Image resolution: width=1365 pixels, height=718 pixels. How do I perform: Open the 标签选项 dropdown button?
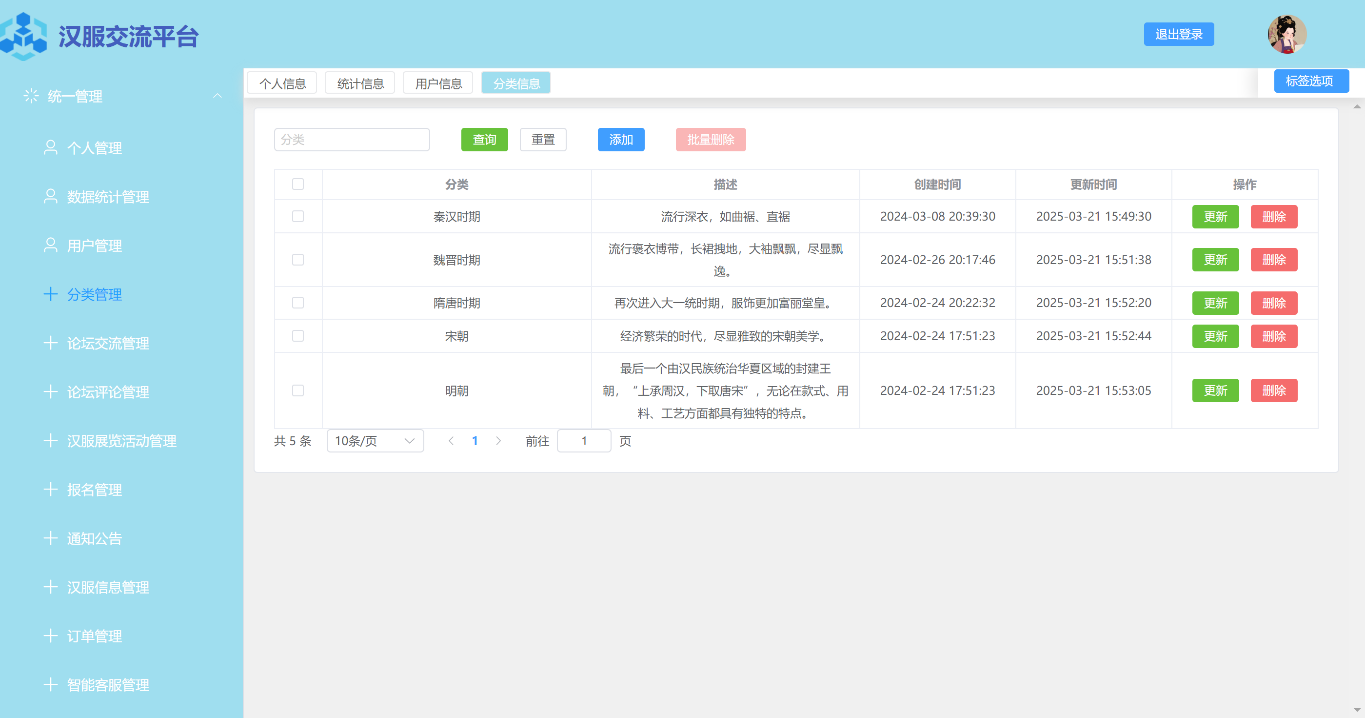tap(1311, 81)
